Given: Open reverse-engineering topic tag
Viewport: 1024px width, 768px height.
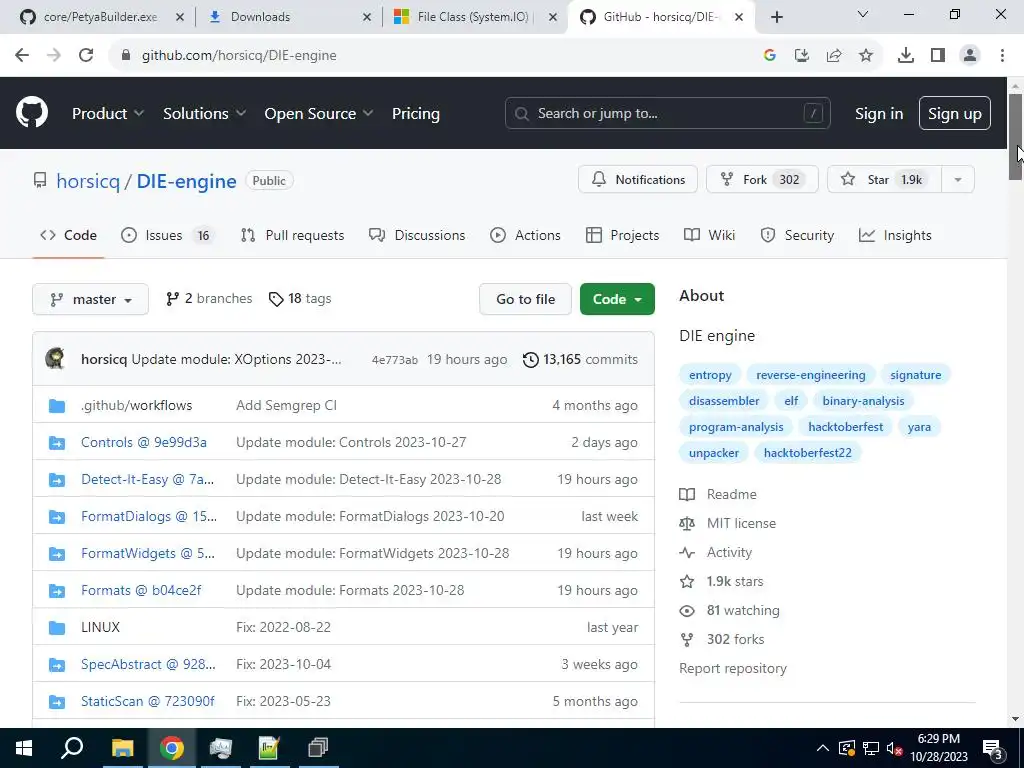Looking at the screenshot, I should (x=810, y=375).
